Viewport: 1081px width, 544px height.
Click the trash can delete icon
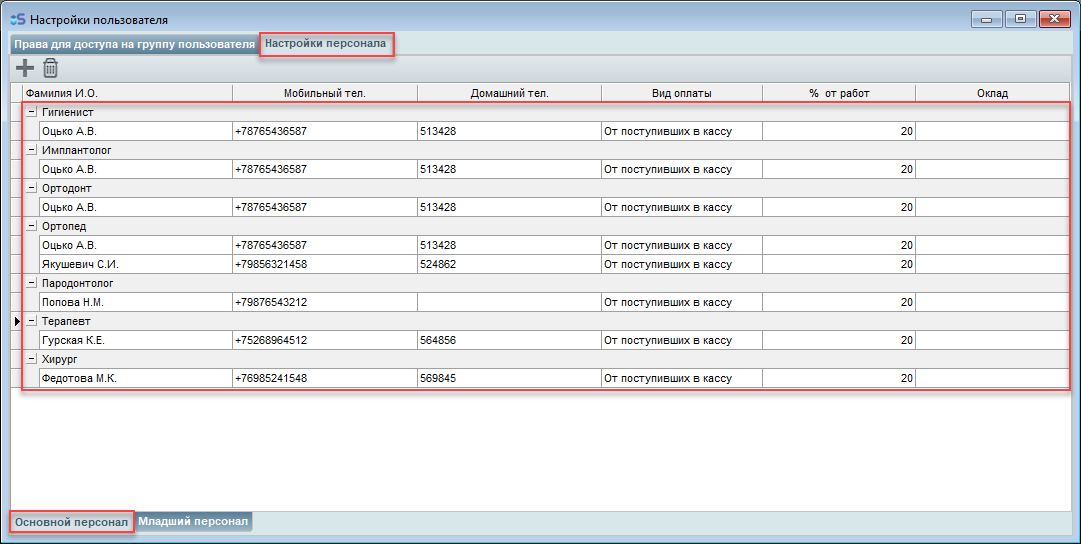click(x=50, y=68)
